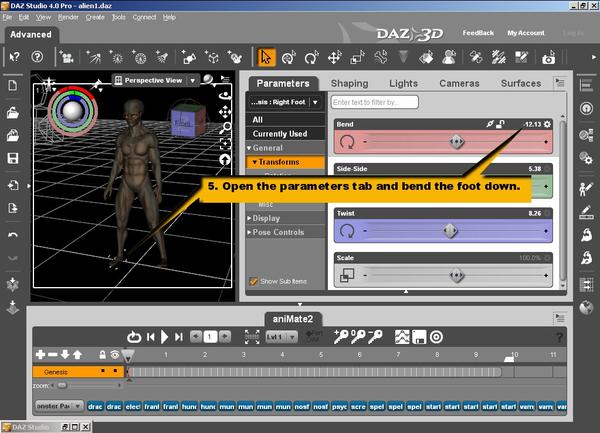Select the Currently Used filter

286,134
